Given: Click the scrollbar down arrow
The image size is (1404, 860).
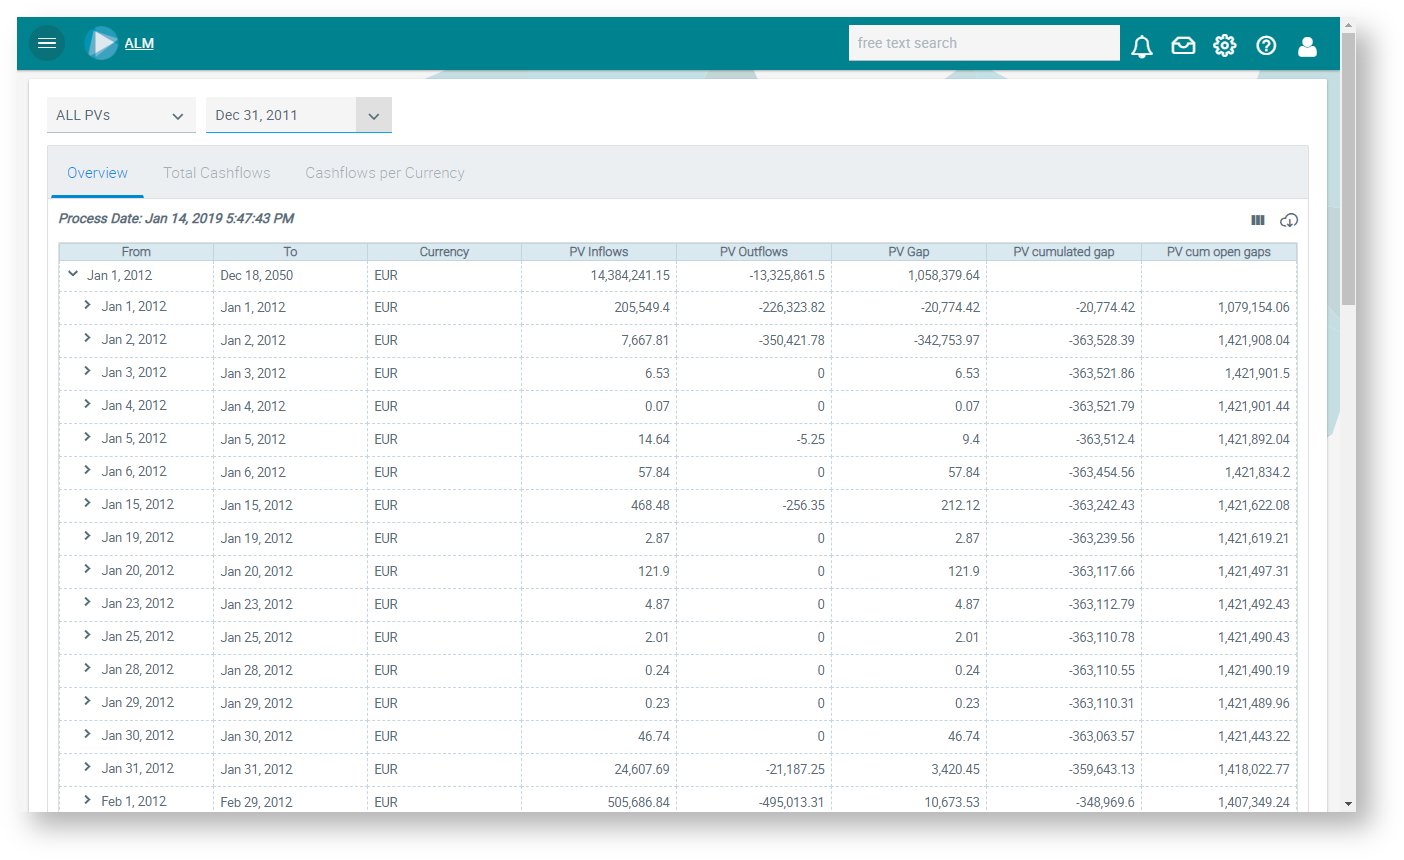Looking at the screenshot, I should (1349, 803).
